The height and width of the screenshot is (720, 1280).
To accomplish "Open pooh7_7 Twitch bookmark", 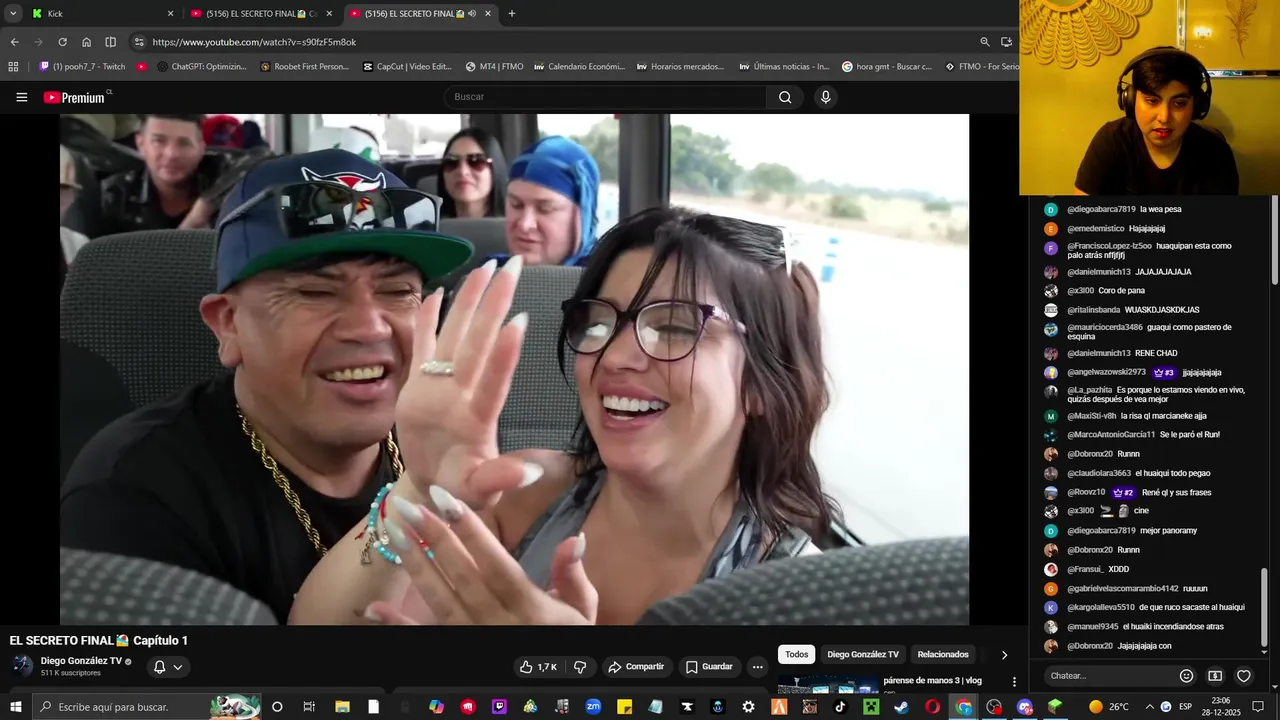I will click(82, 67).
